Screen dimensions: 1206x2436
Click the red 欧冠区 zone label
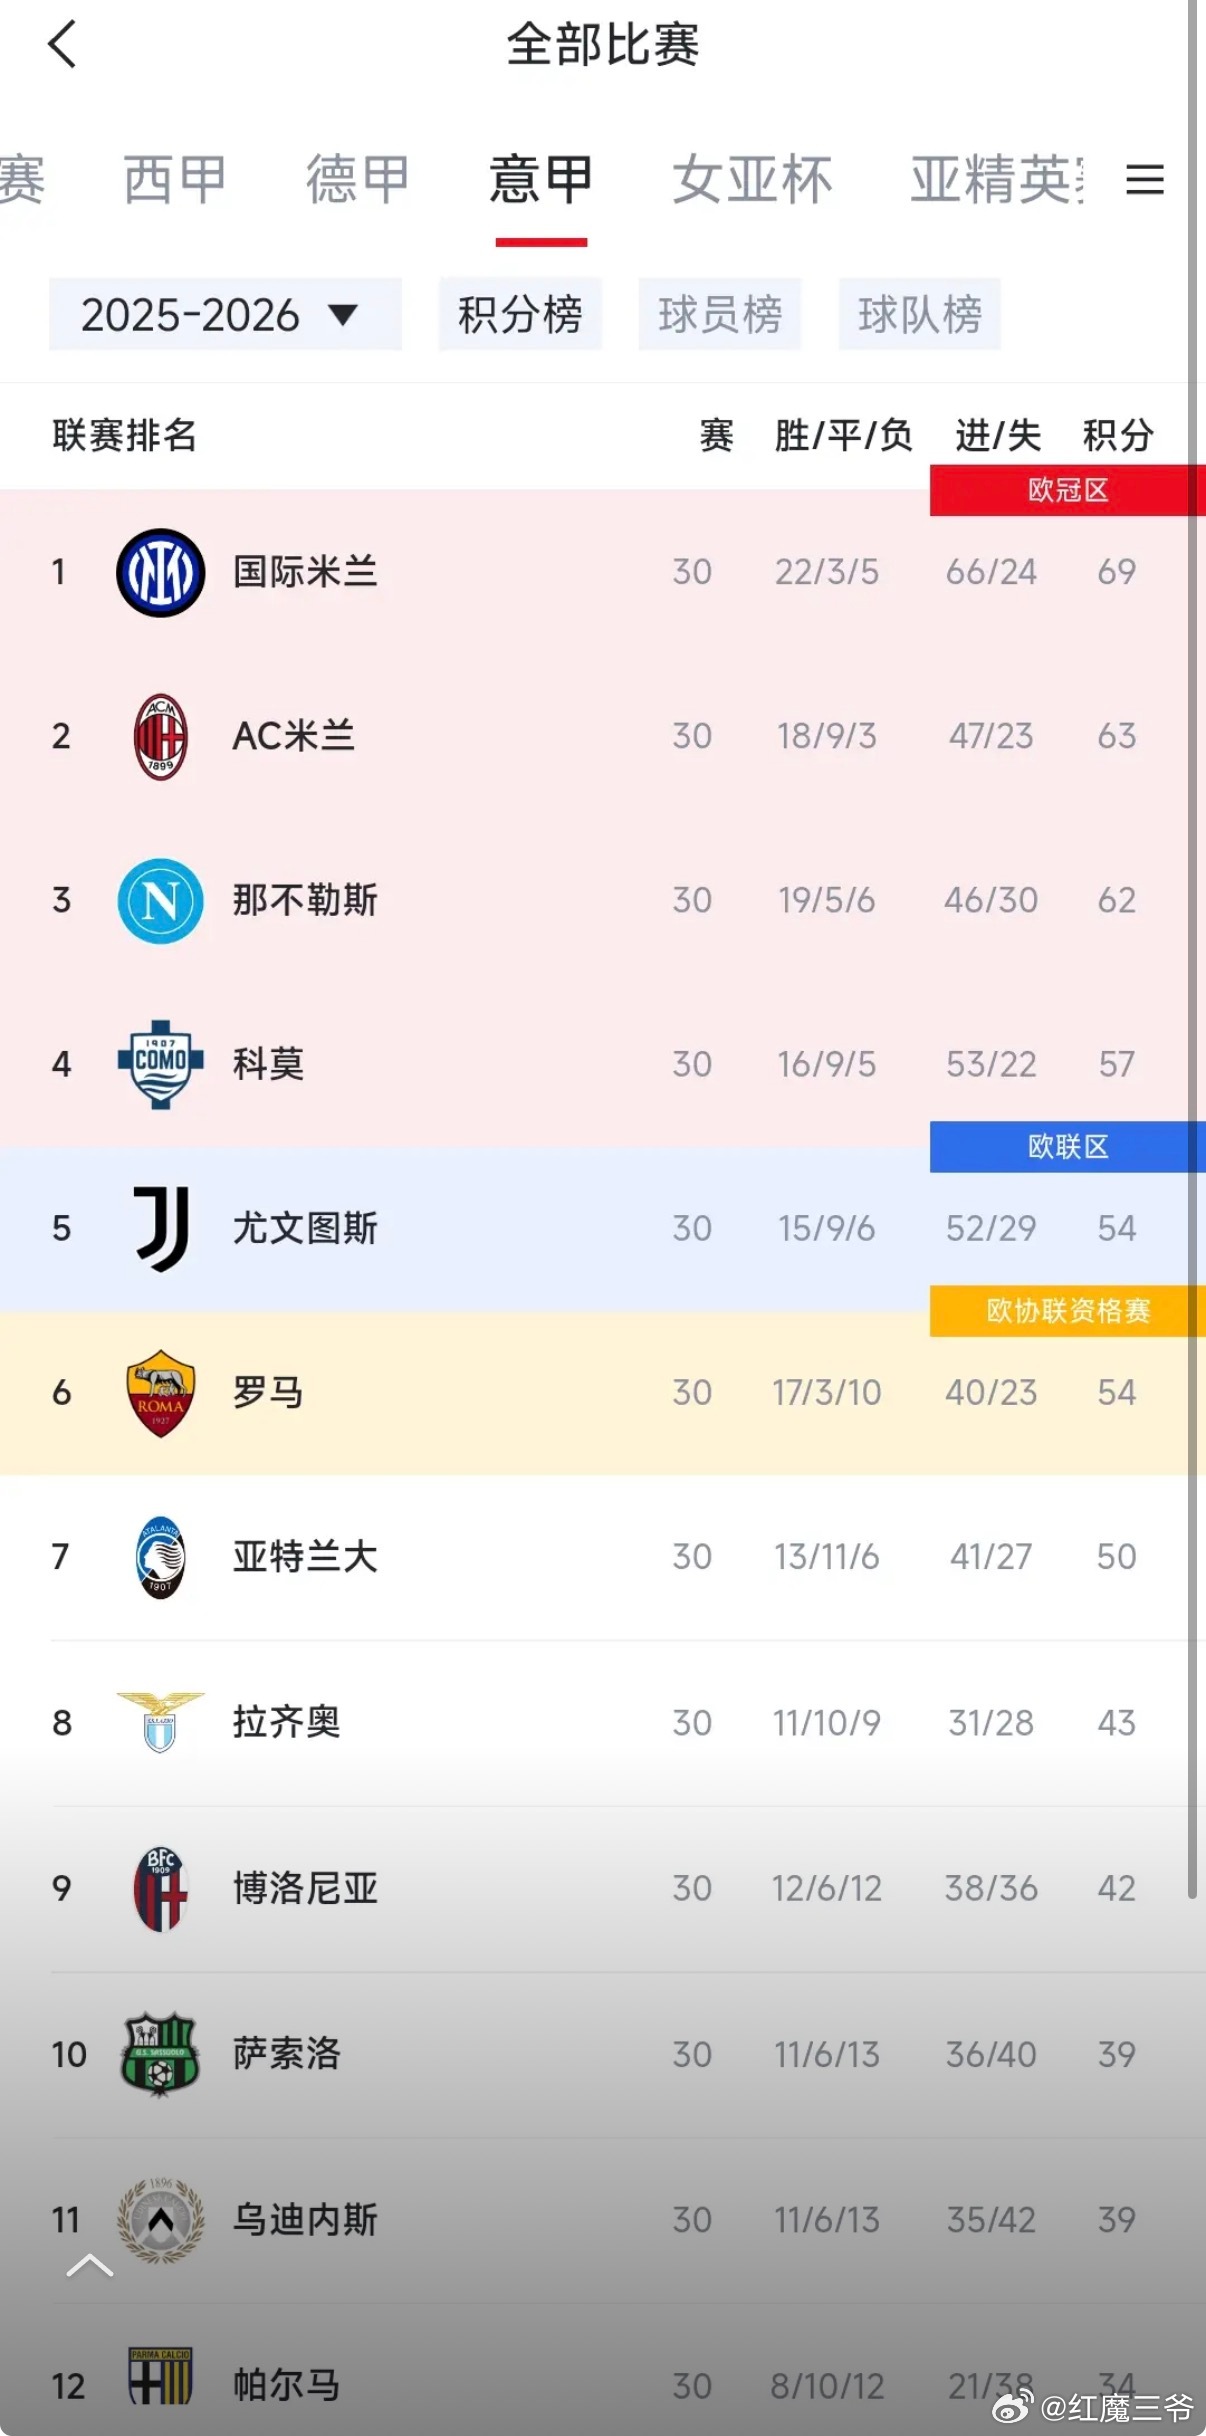pos(1068,489)
